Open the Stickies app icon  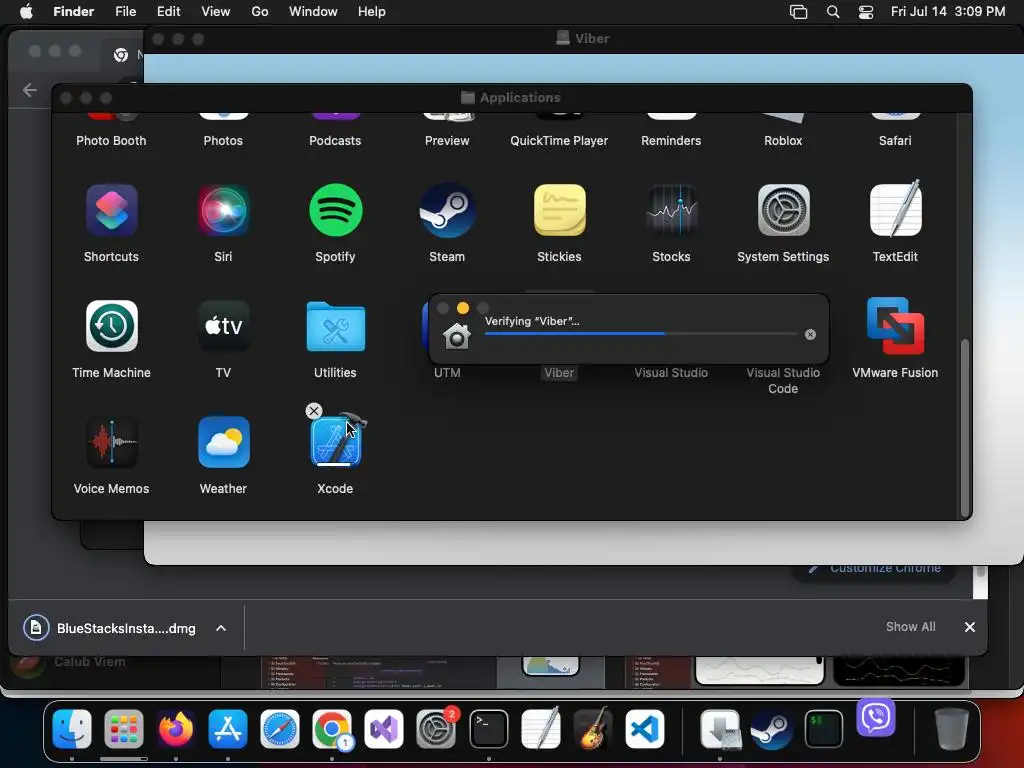tap(560, 210)
